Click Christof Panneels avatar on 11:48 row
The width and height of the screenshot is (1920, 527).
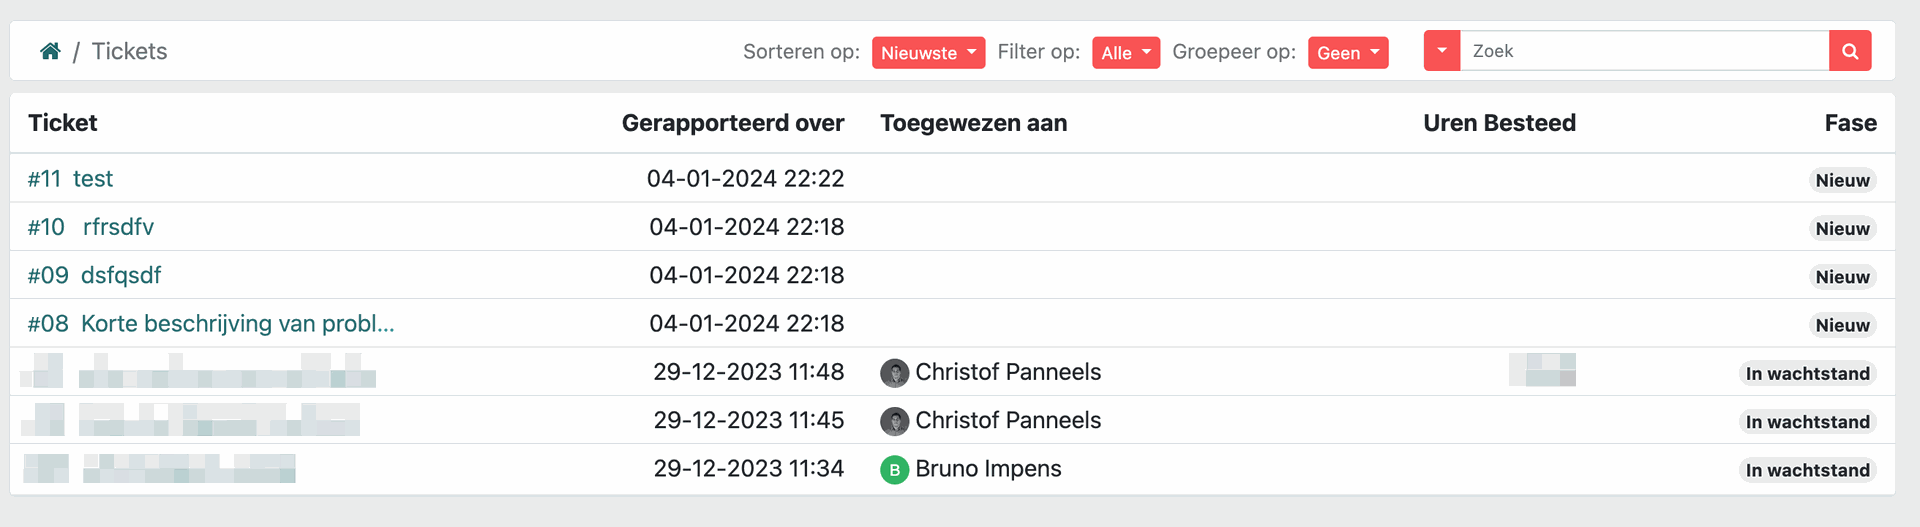point(894,373)
